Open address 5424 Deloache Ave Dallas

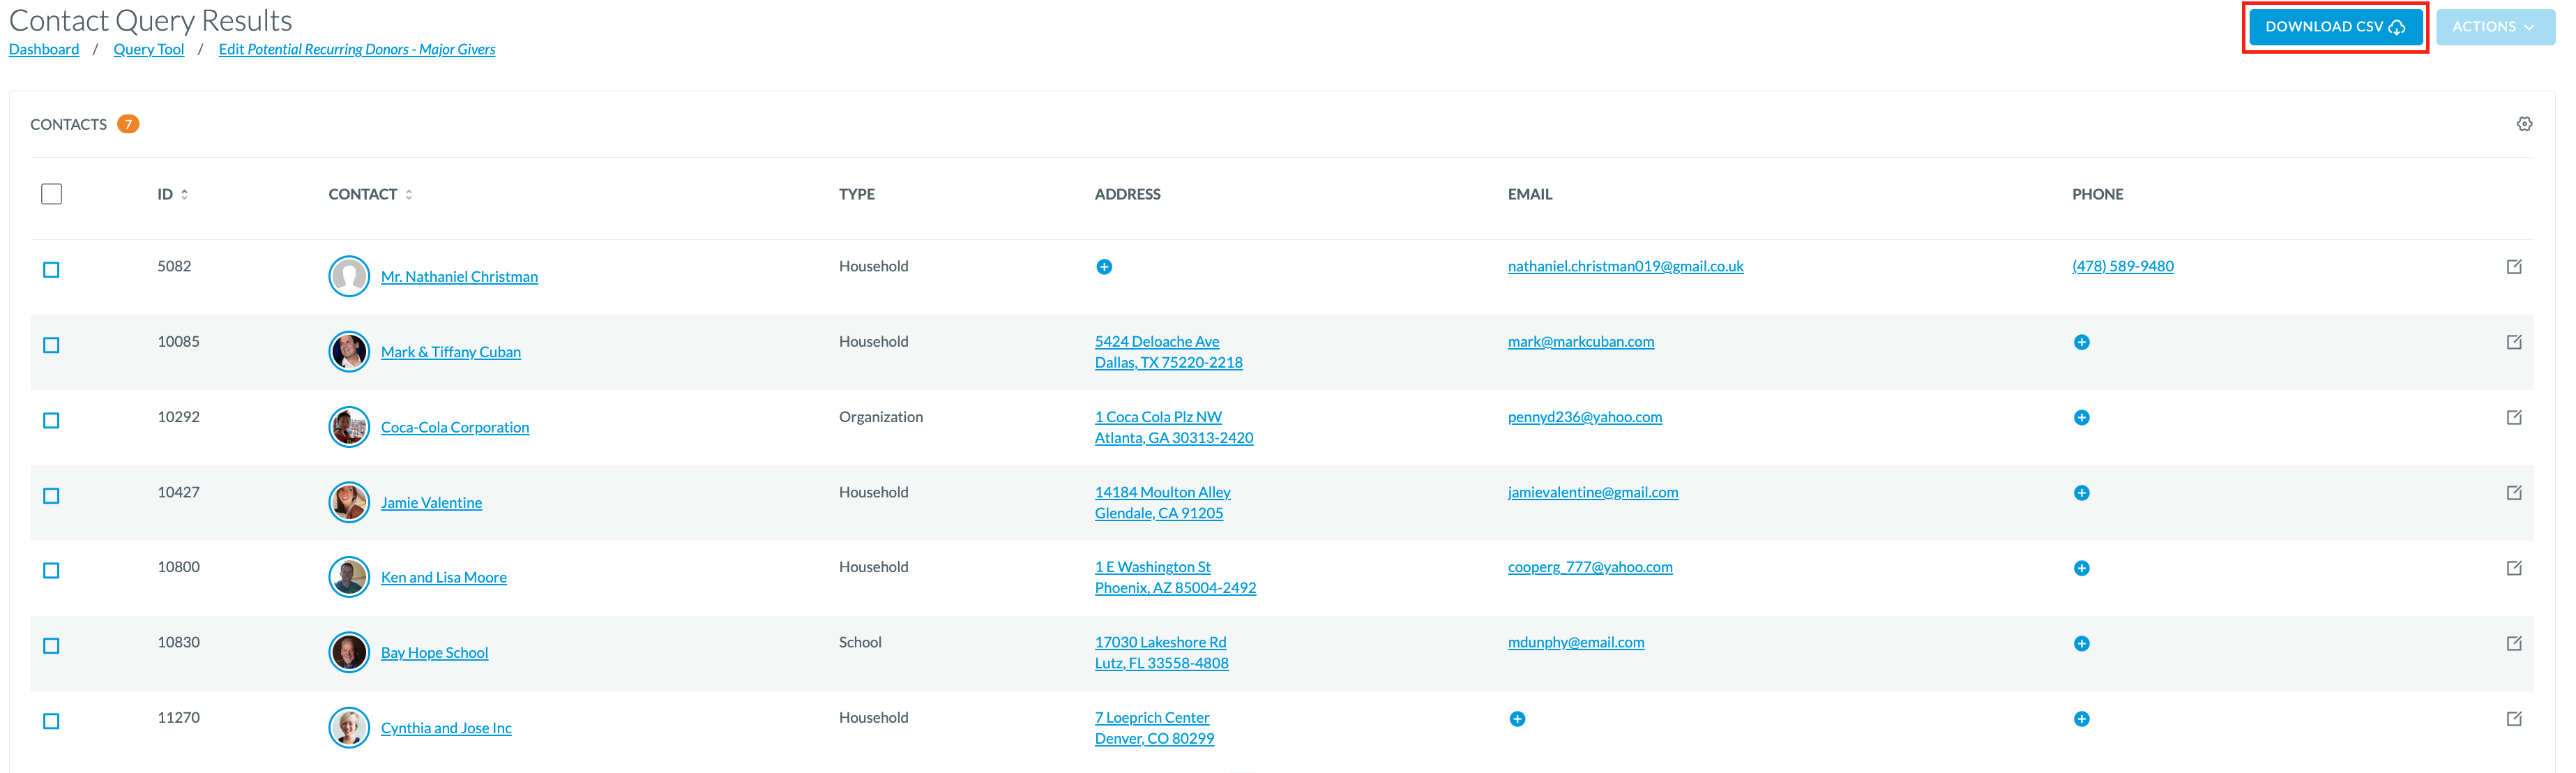[1169, 352]
